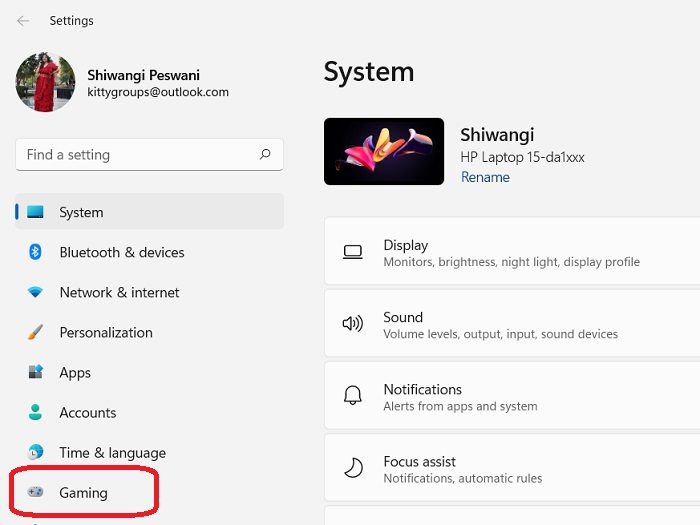The height and width of the screenshot is (525, 700).
Task: Open the Apps section
Action: point(150,372)
